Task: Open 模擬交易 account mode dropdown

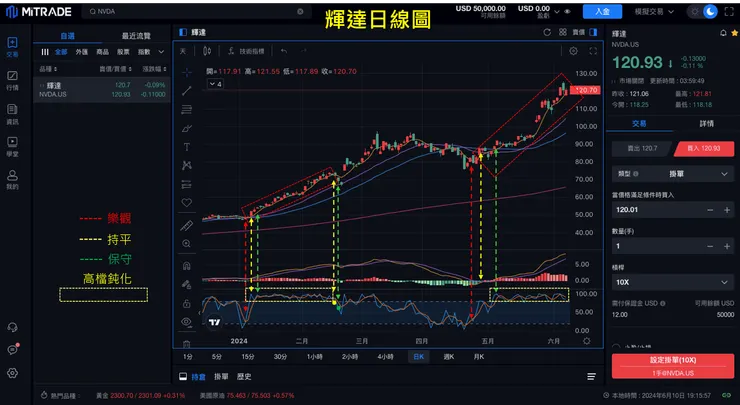Action: 654,11
